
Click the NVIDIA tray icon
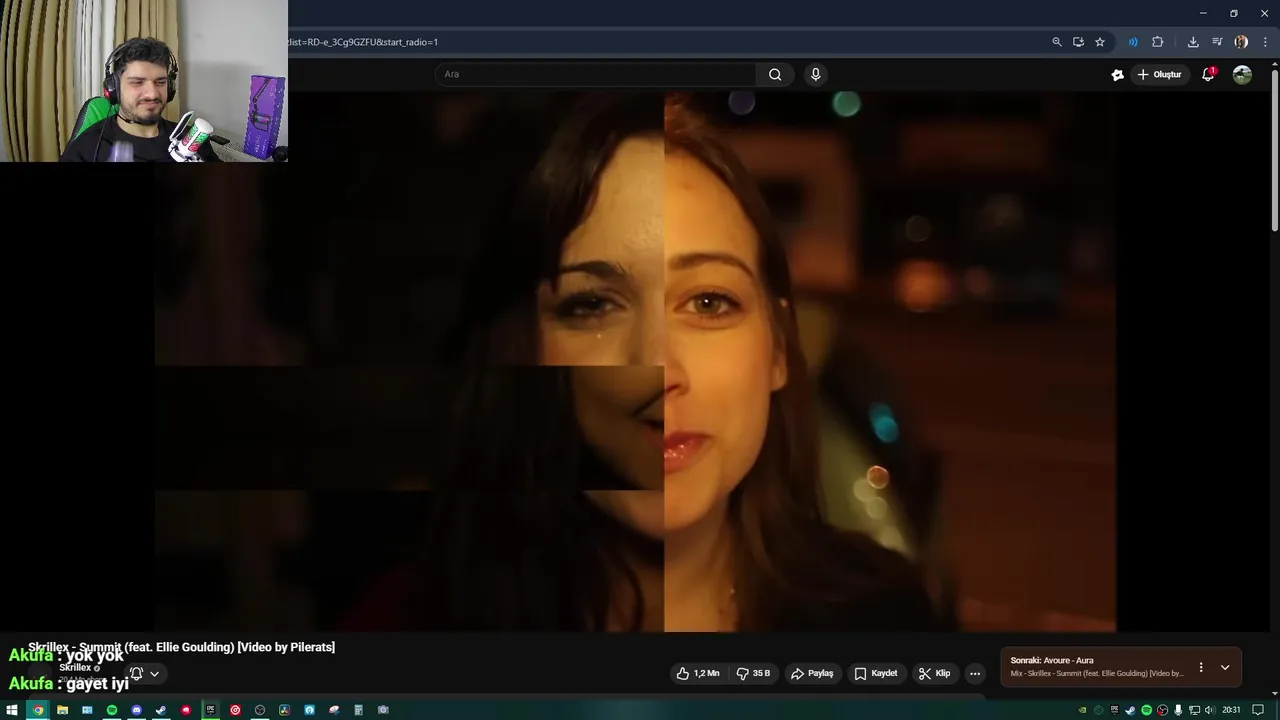pyautogui.click(x=1082, y=710)
